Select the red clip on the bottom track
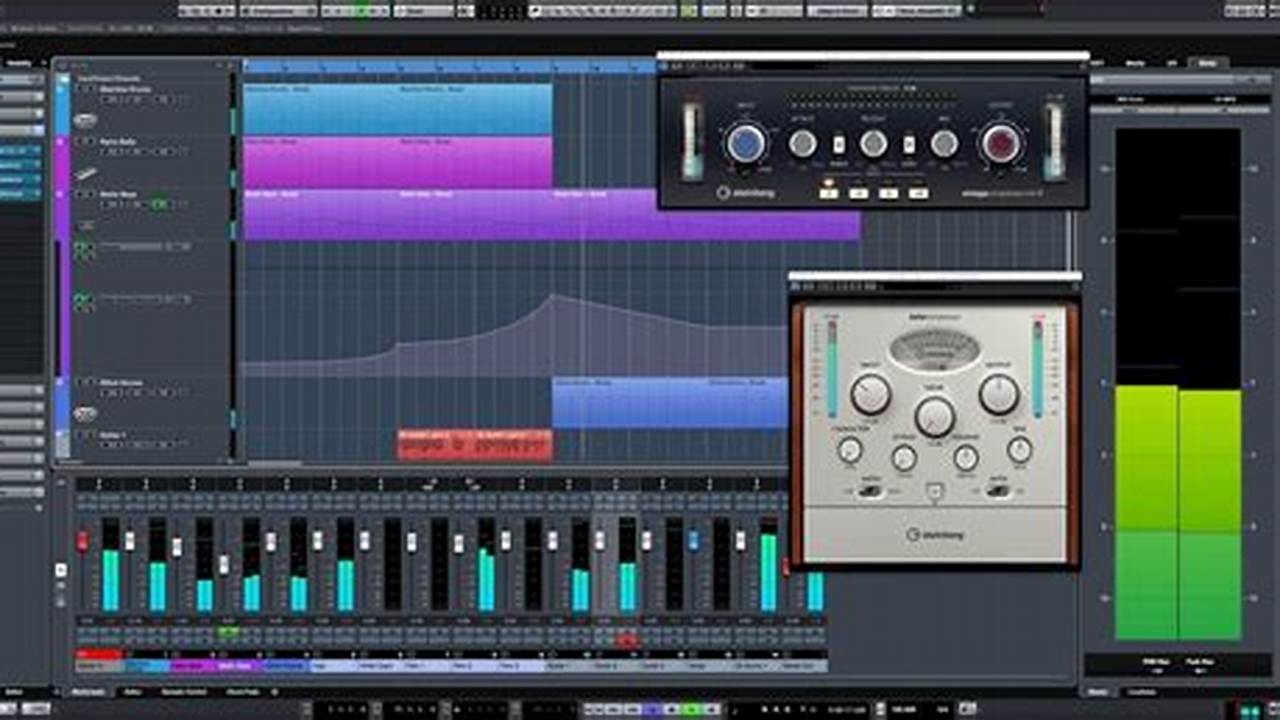 tap(475, 445)
